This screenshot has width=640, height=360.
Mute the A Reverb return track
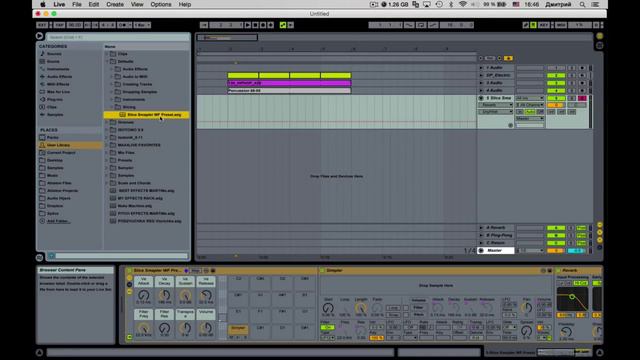point(556,228)
